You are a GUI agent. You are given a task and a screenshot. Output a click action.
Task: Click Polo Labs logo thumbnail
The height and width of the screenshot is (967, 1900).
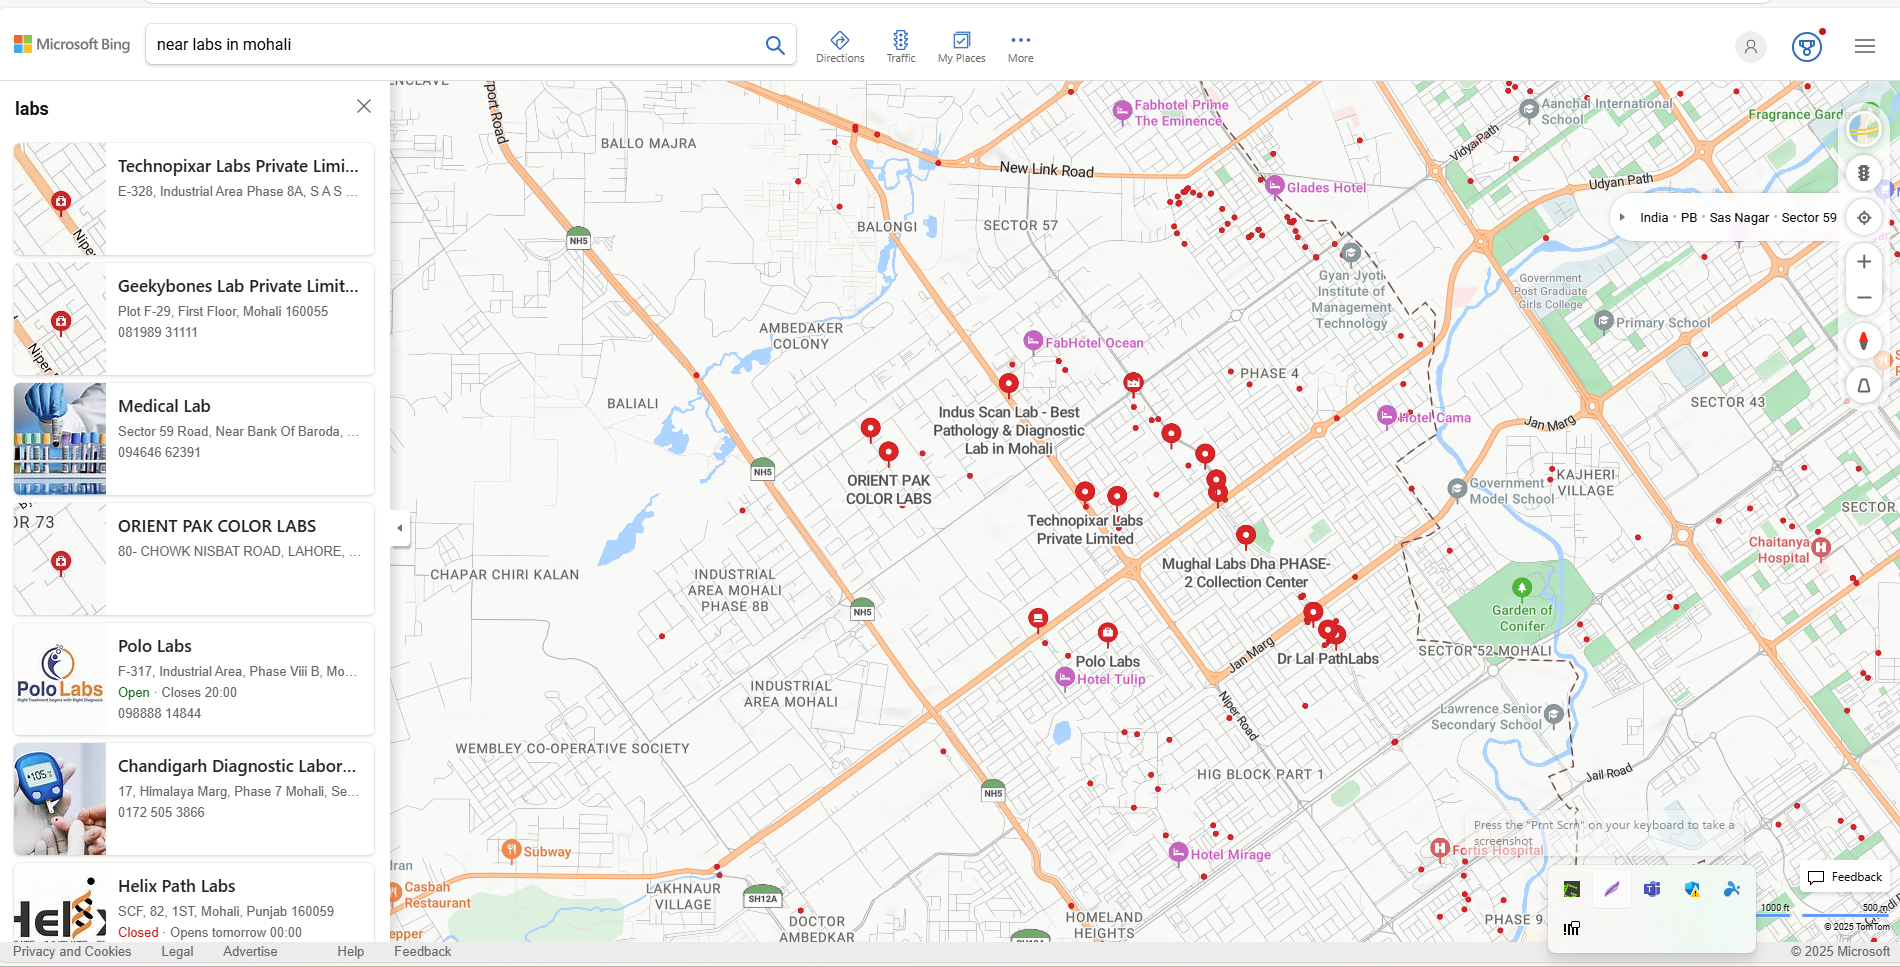coord(60,679)
